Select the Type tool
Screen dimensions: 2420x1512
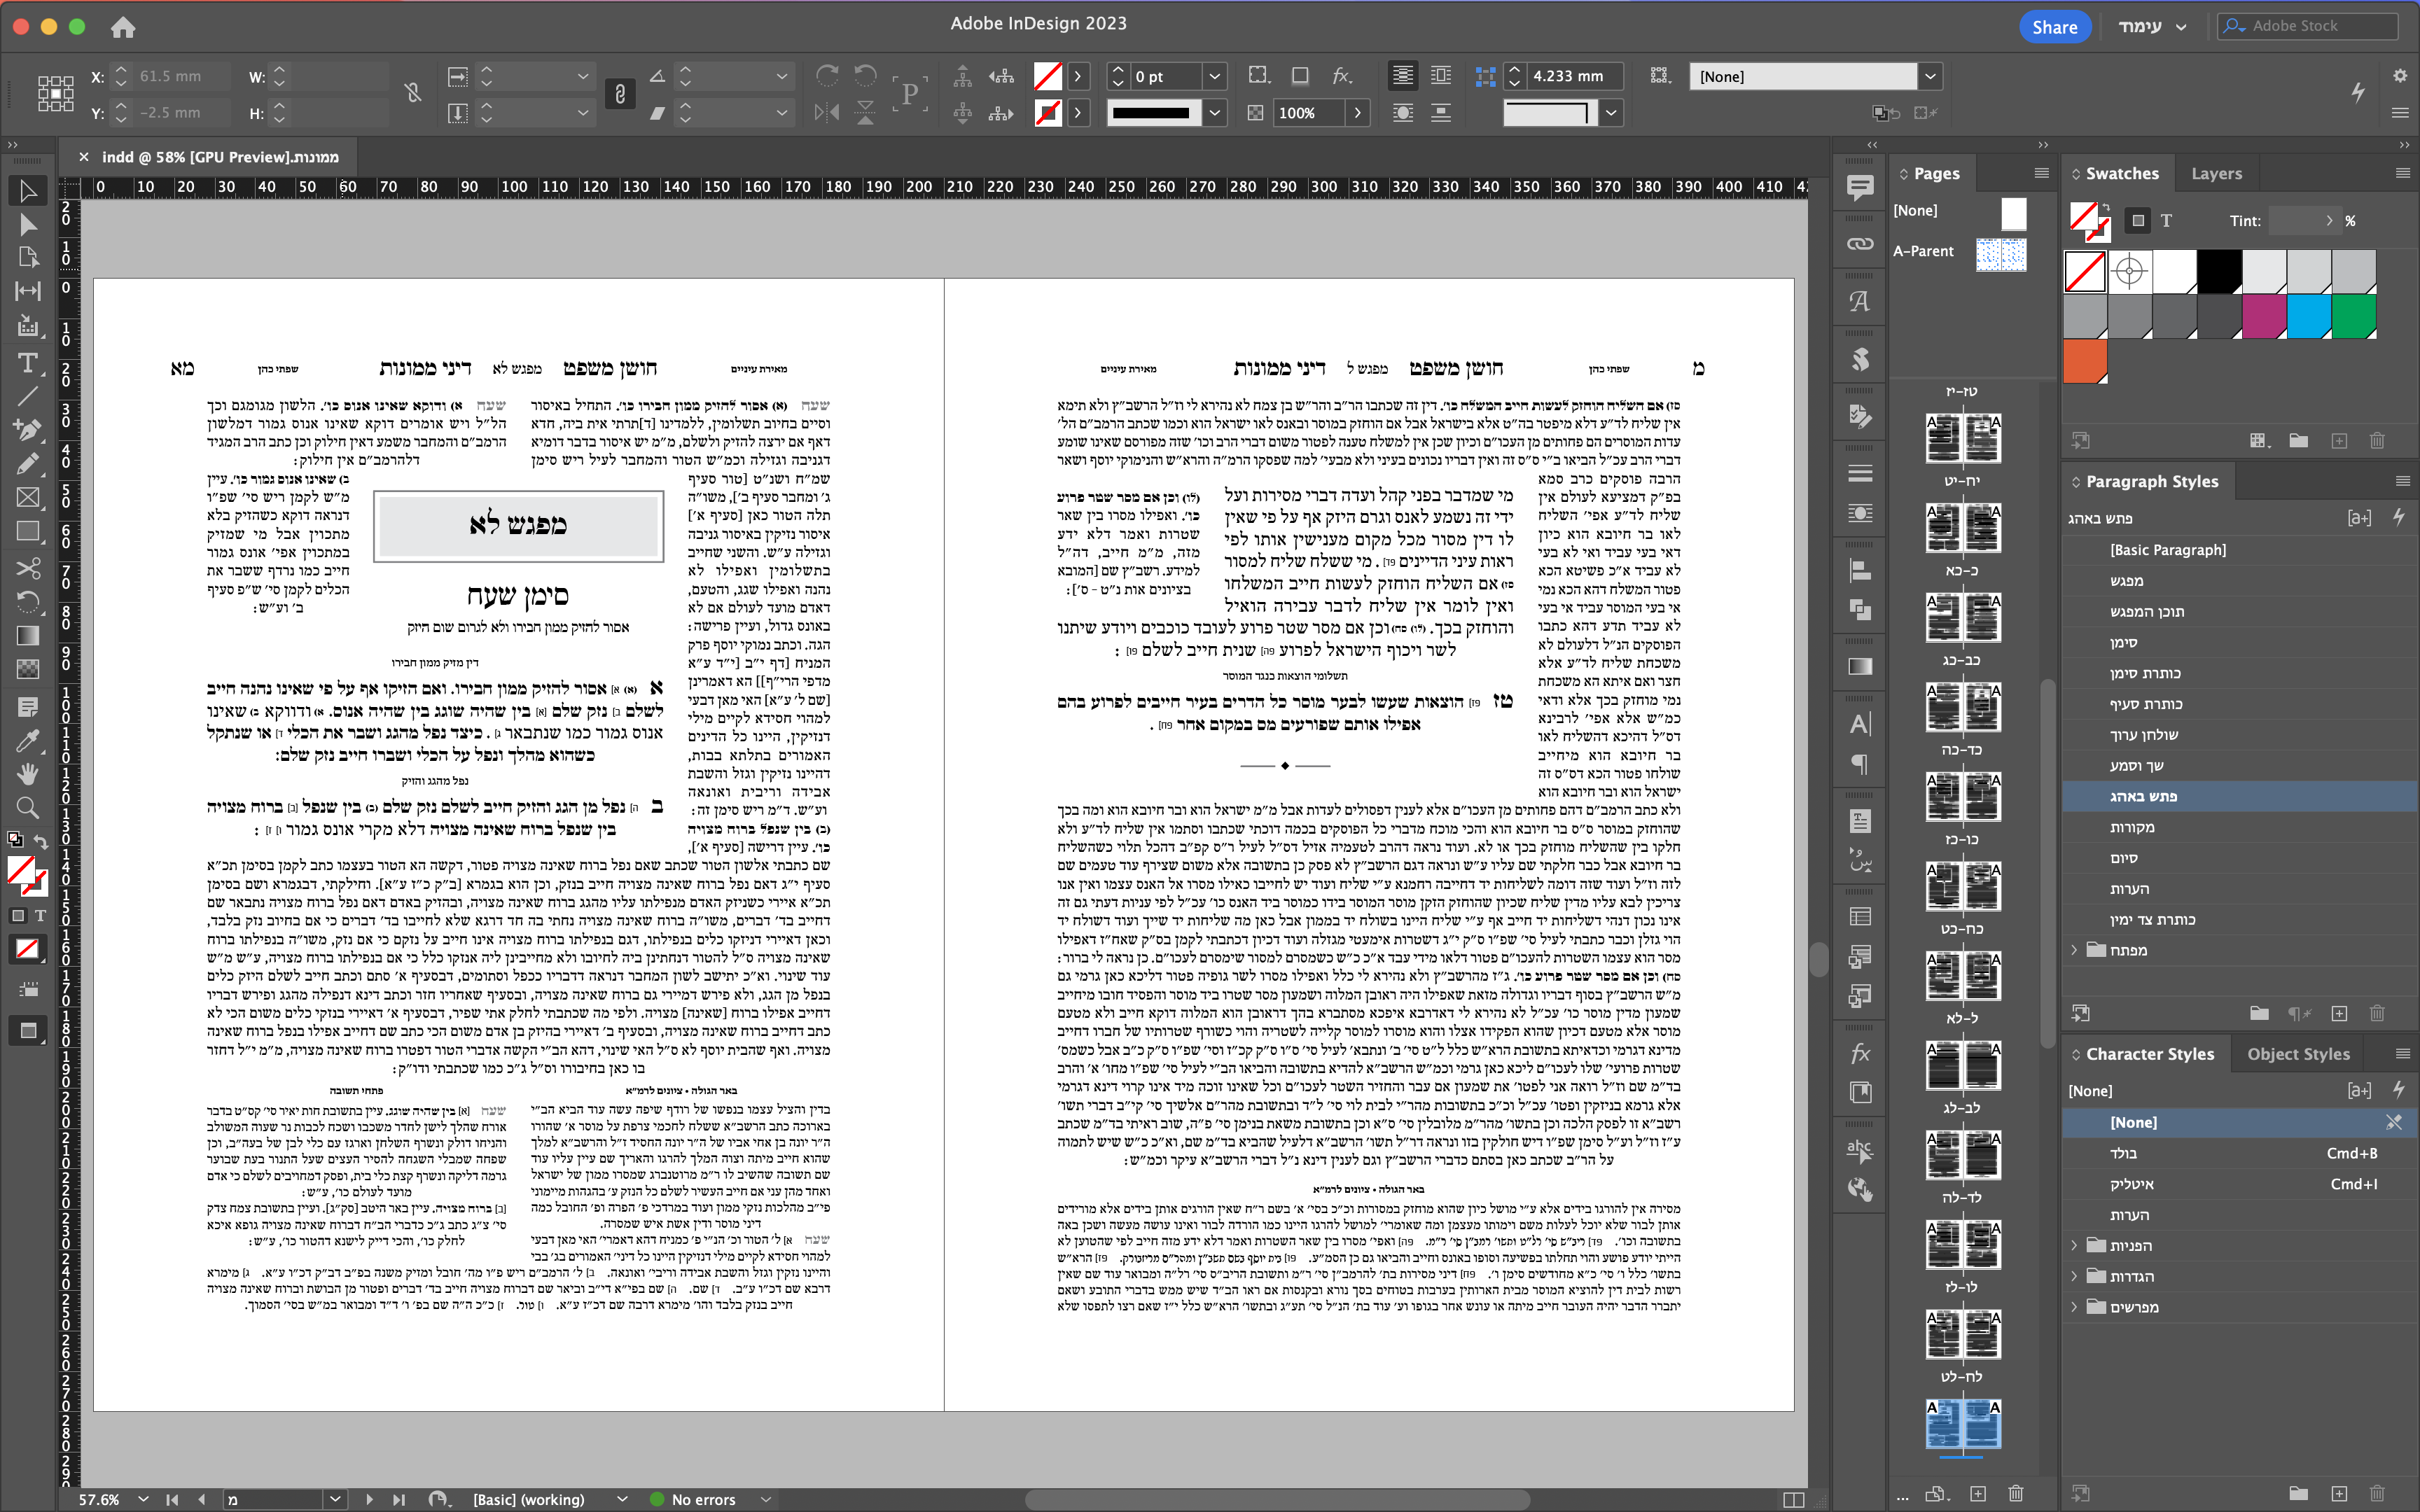(27, 363)
